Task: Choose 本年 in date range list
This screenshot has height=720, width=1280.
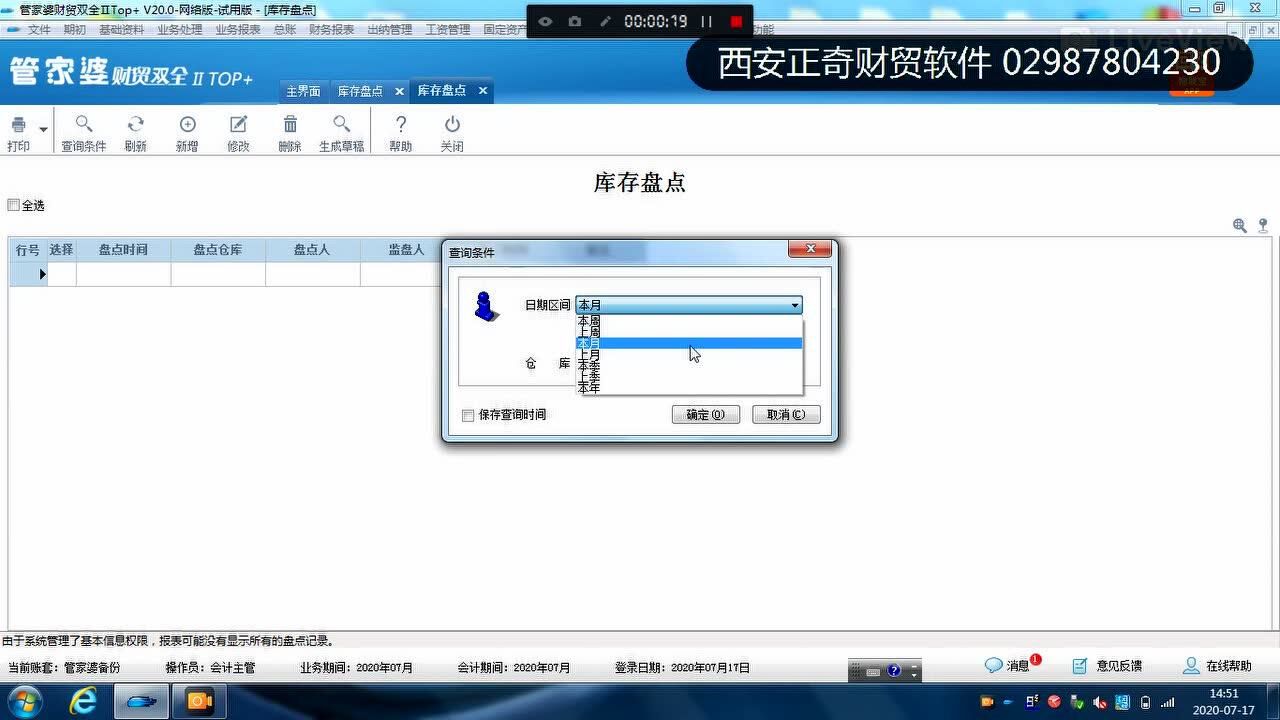Action: tap(689, 388)
